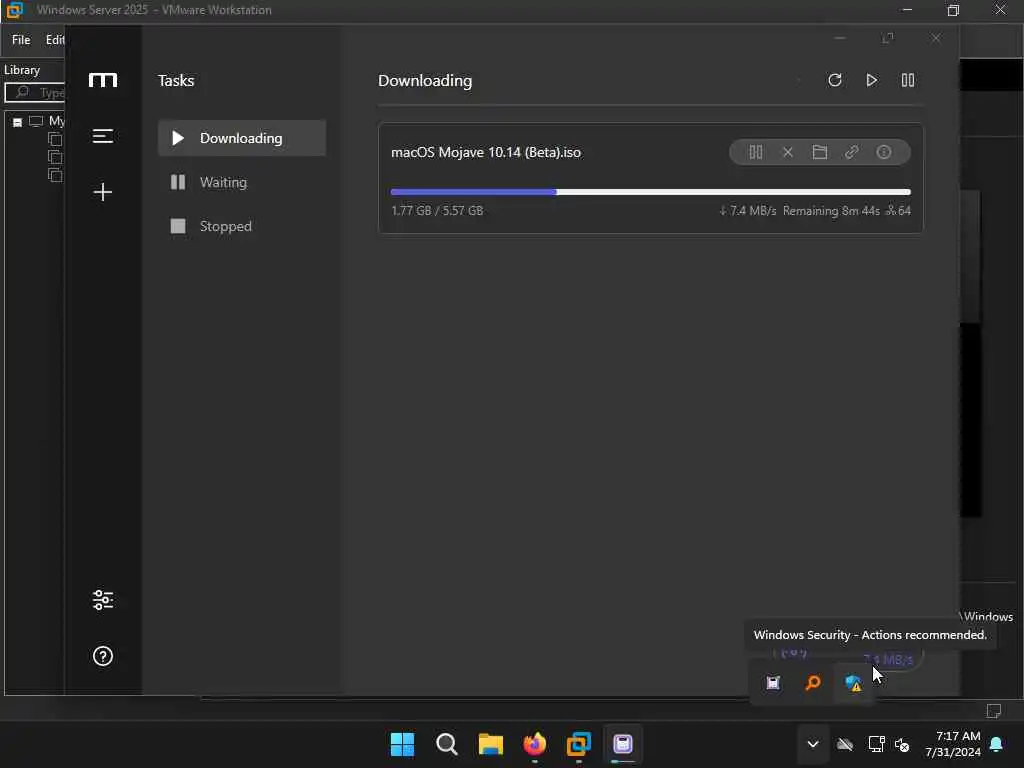Click the OneDrive cloud tray icon
This screenshot has height=768, width=1024.
tap(845, 744)
